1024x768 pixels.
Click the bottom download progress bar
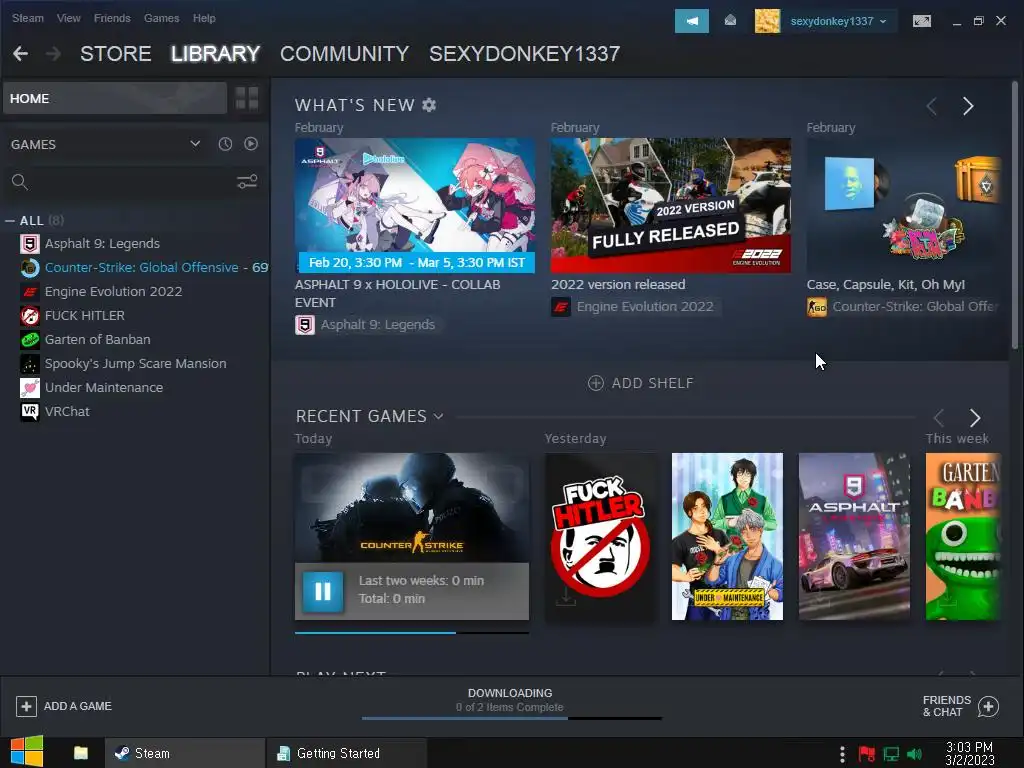tap(511, 718)
